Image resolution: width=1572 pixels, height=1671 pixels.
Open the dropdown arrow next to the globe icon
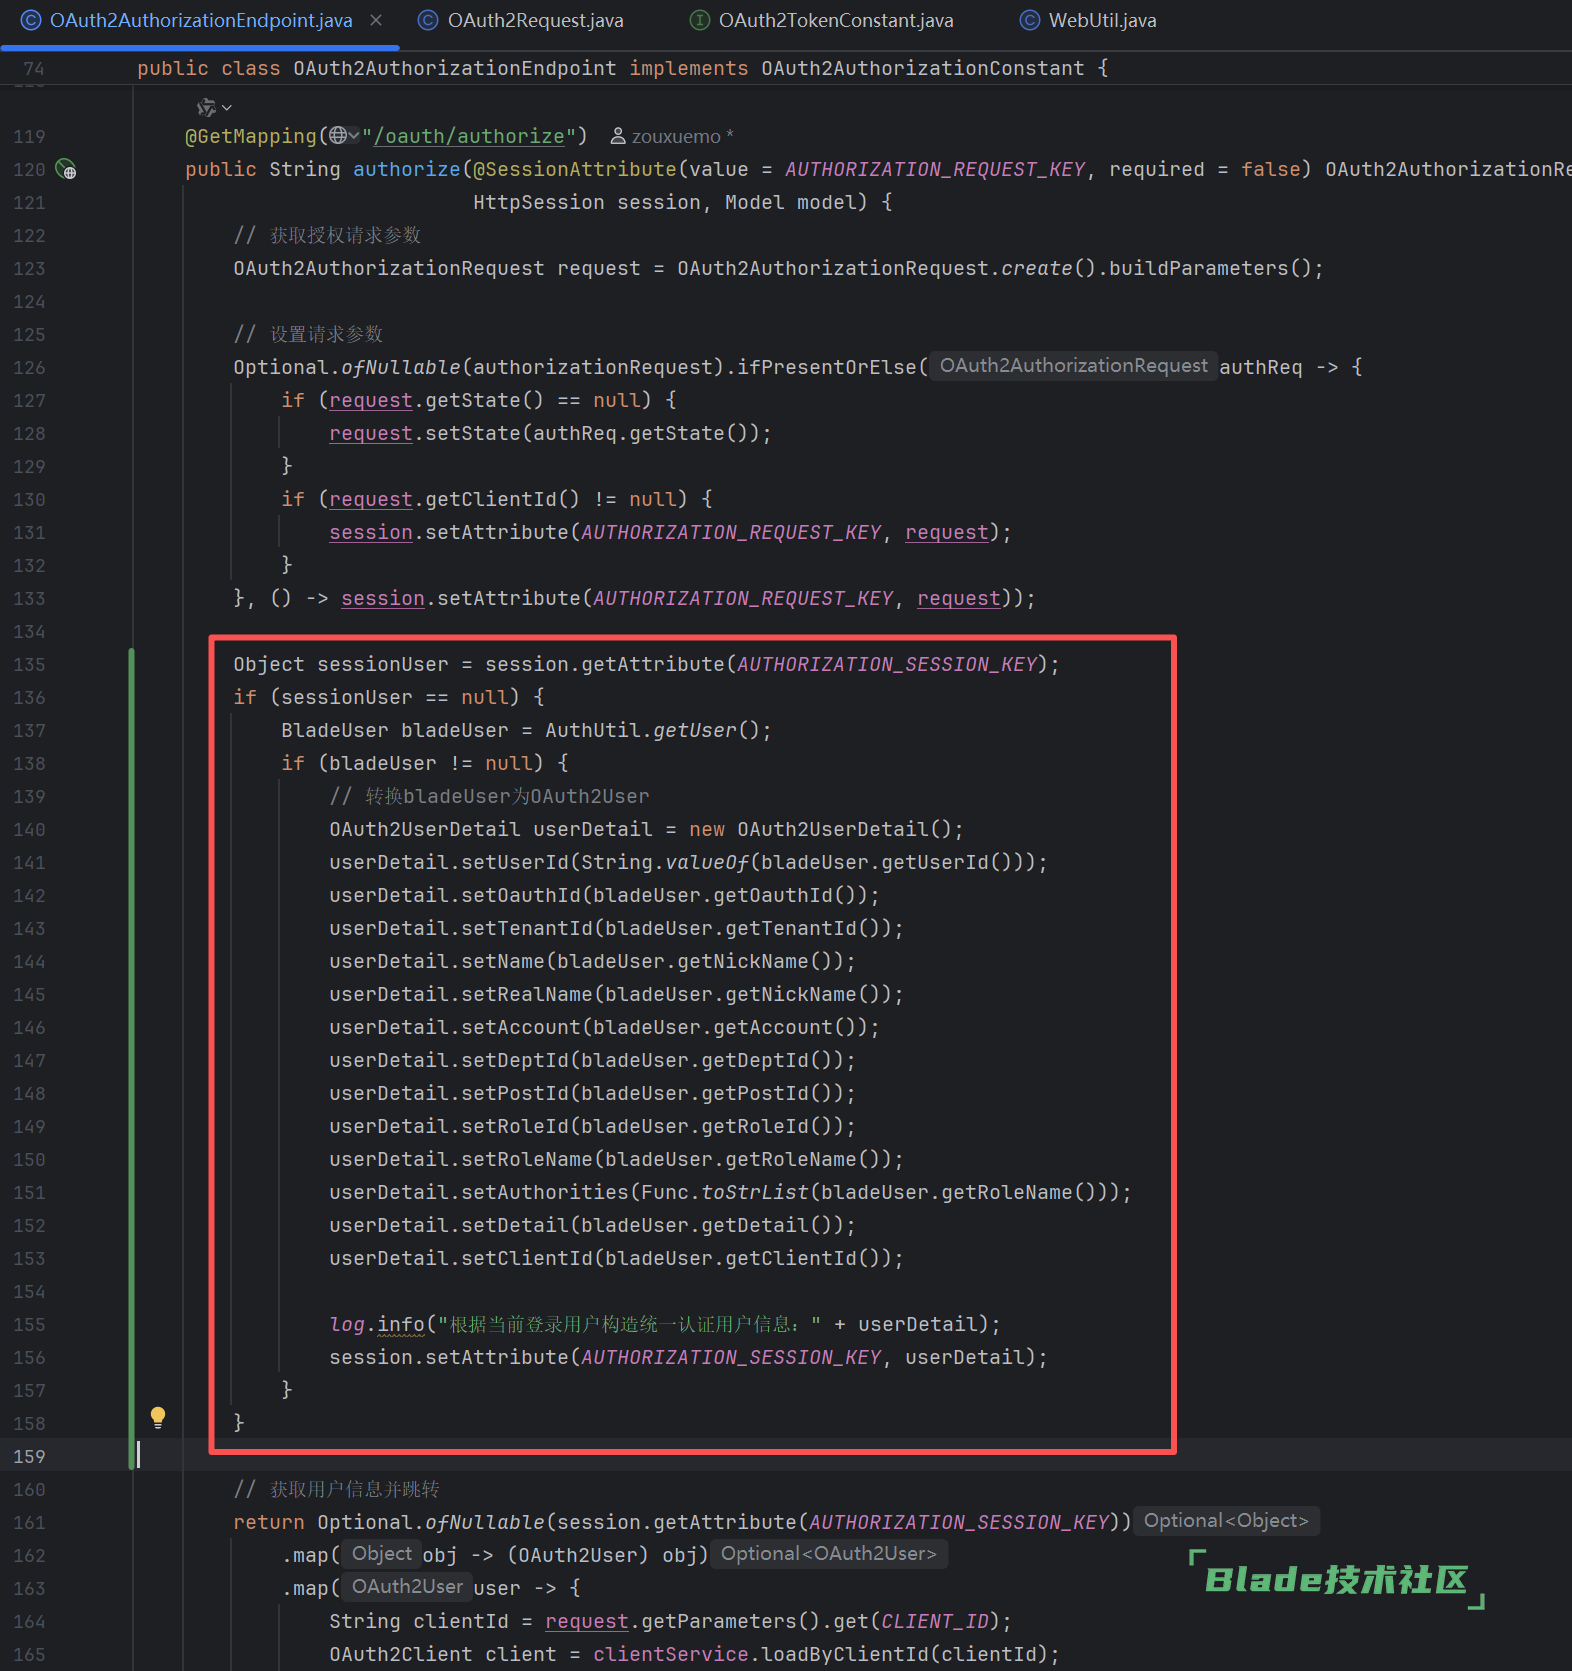point(354,135)
